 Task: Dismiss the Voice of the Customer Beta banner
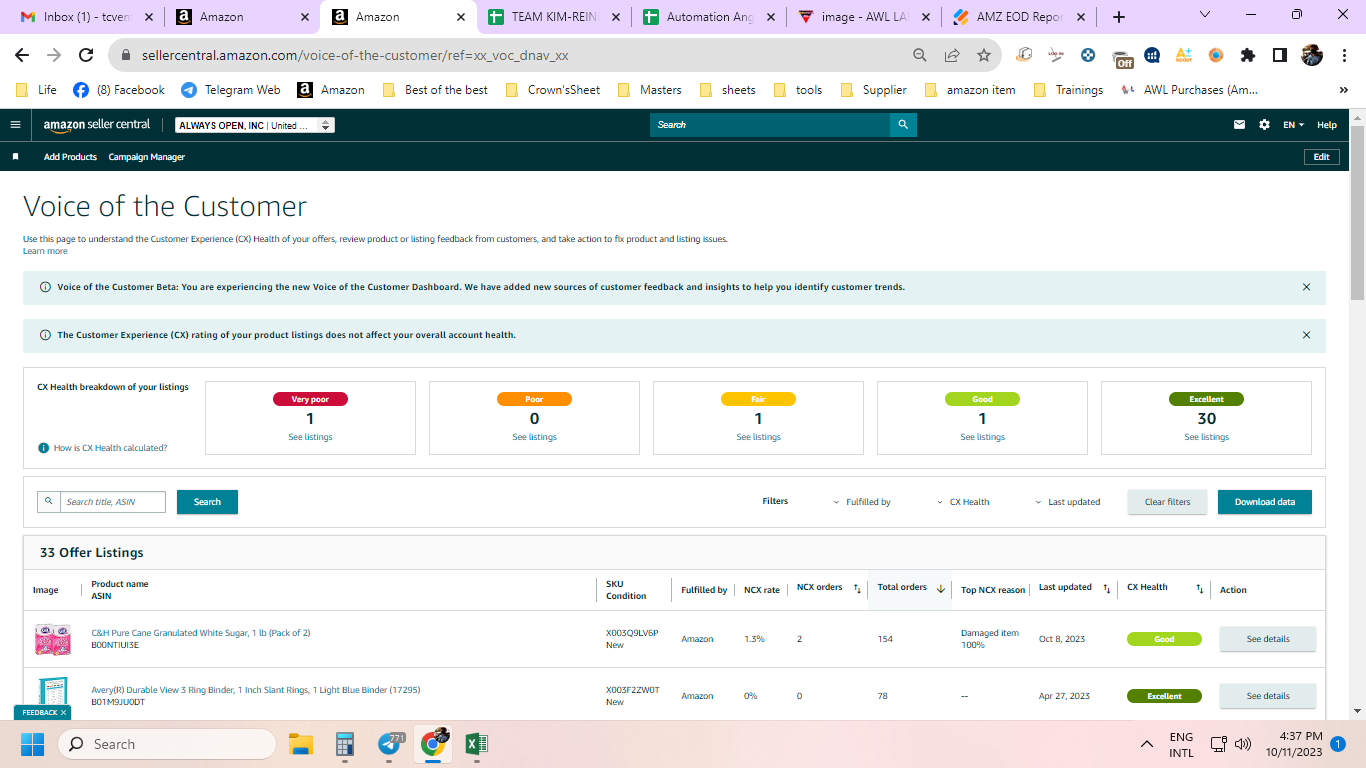pyautogui.click(x=1306, y=287)
